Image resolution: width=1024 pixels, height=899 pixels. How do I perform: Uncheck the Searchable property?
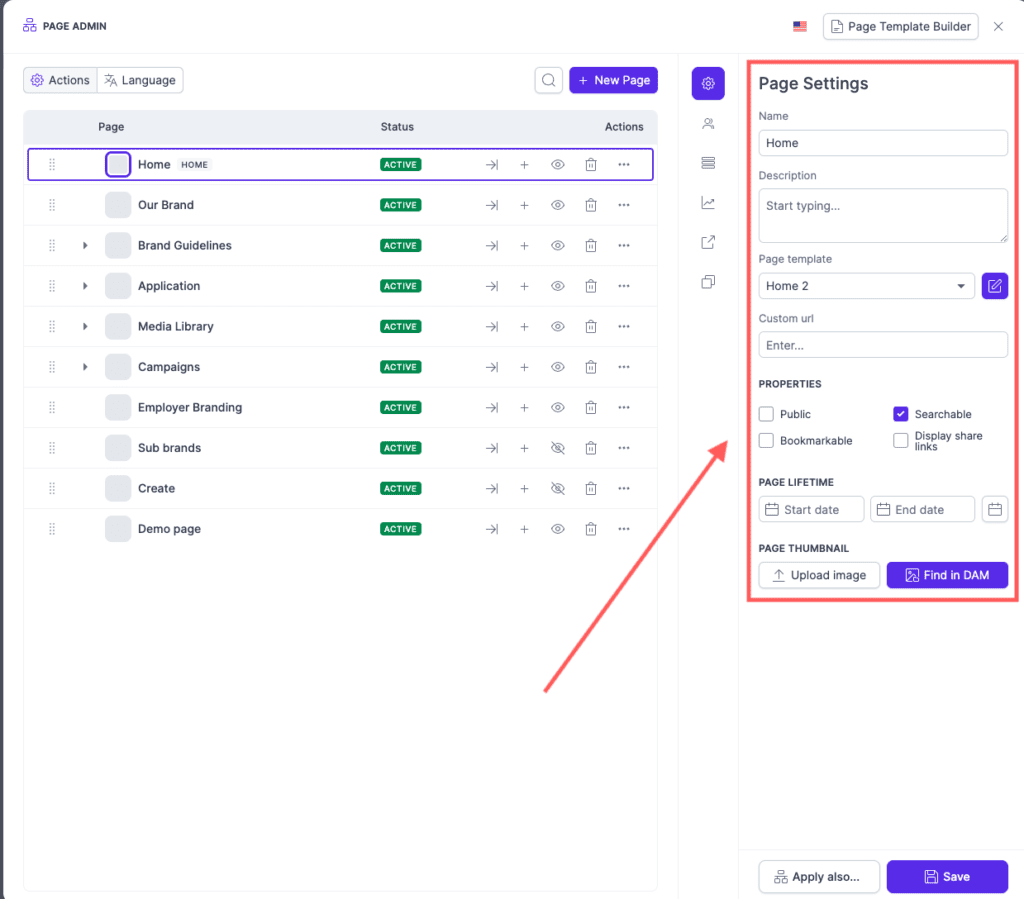click(x=901, y=413)
